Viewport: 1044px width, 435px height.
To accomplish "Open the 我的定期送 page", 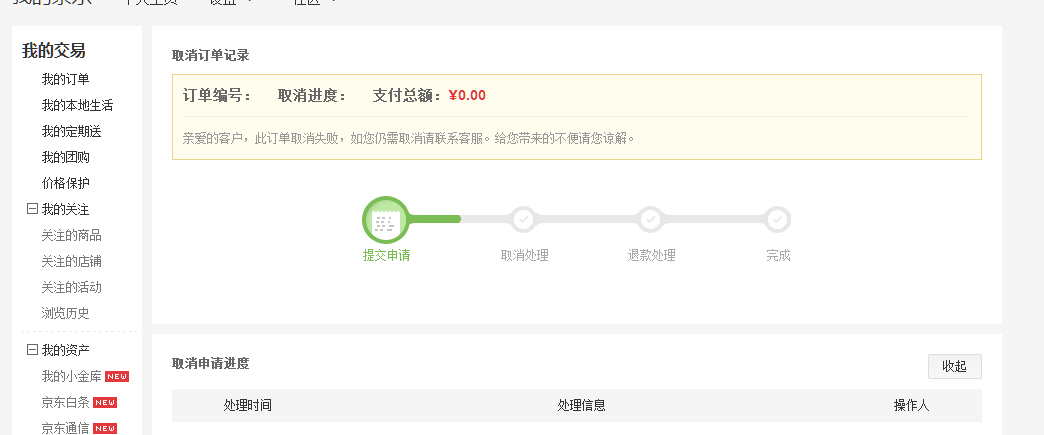I will [71, 131].
